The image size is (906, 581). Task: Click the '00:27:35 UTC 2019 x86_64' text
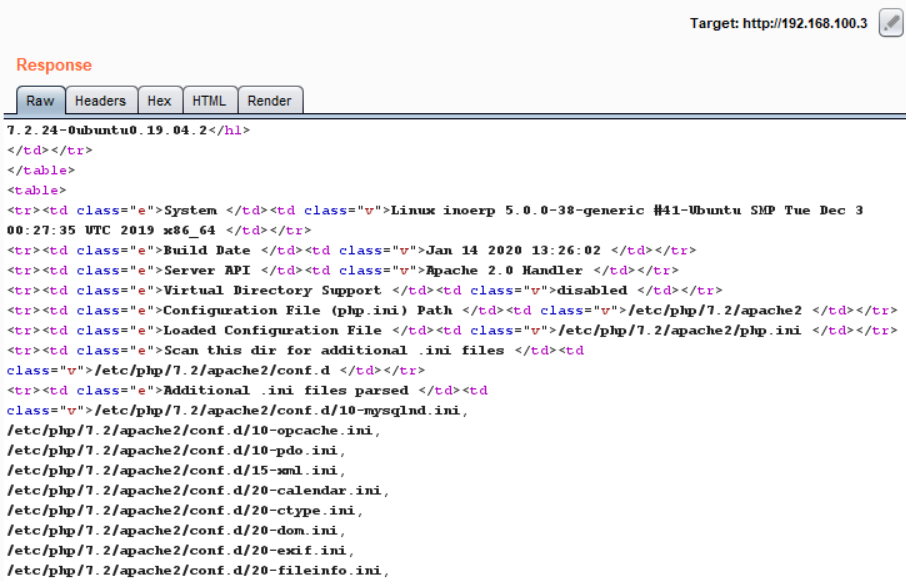111,230
